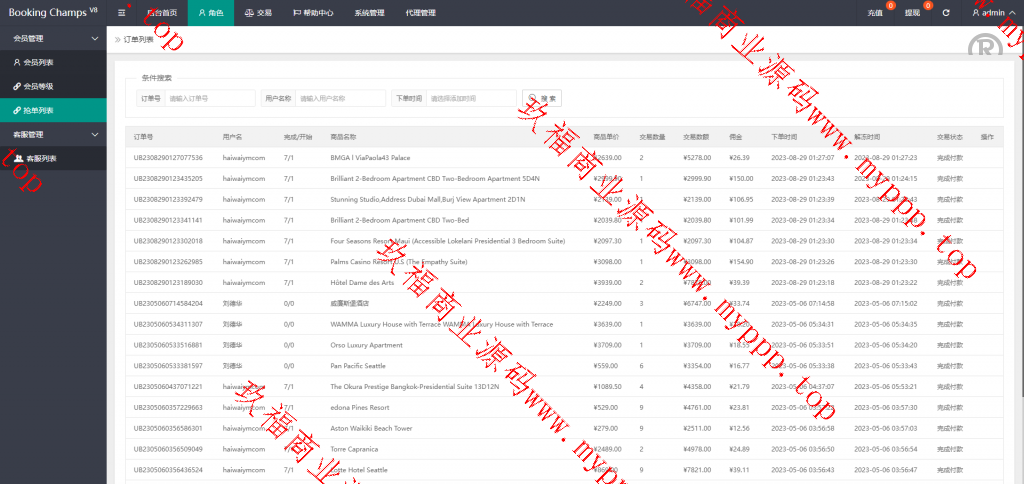The height and width of the screenshot is (484, 1024).
Task: Click the hamburger sidebar toggle icon
Action: (121, 13)
